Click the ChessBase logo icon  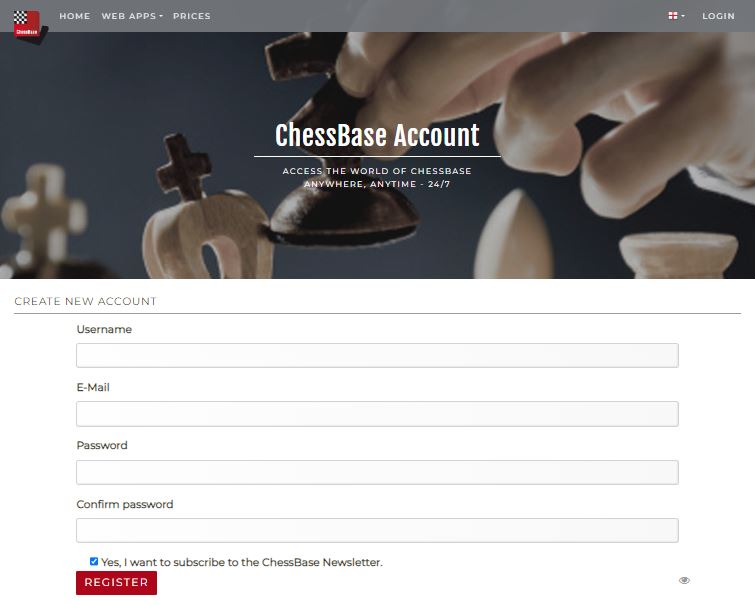pyautogui.click(x=30, y=26)
